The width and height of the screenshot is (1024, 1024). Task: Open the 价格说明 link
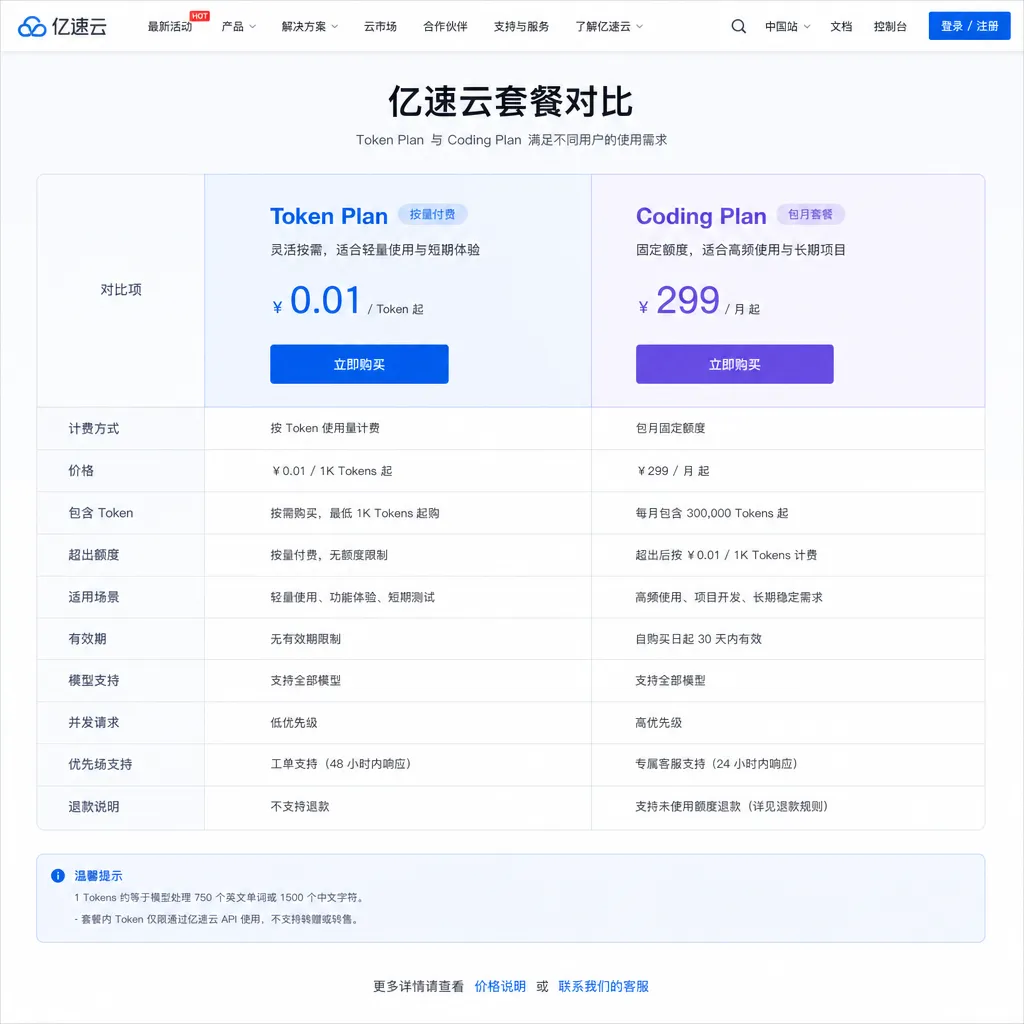500,986
